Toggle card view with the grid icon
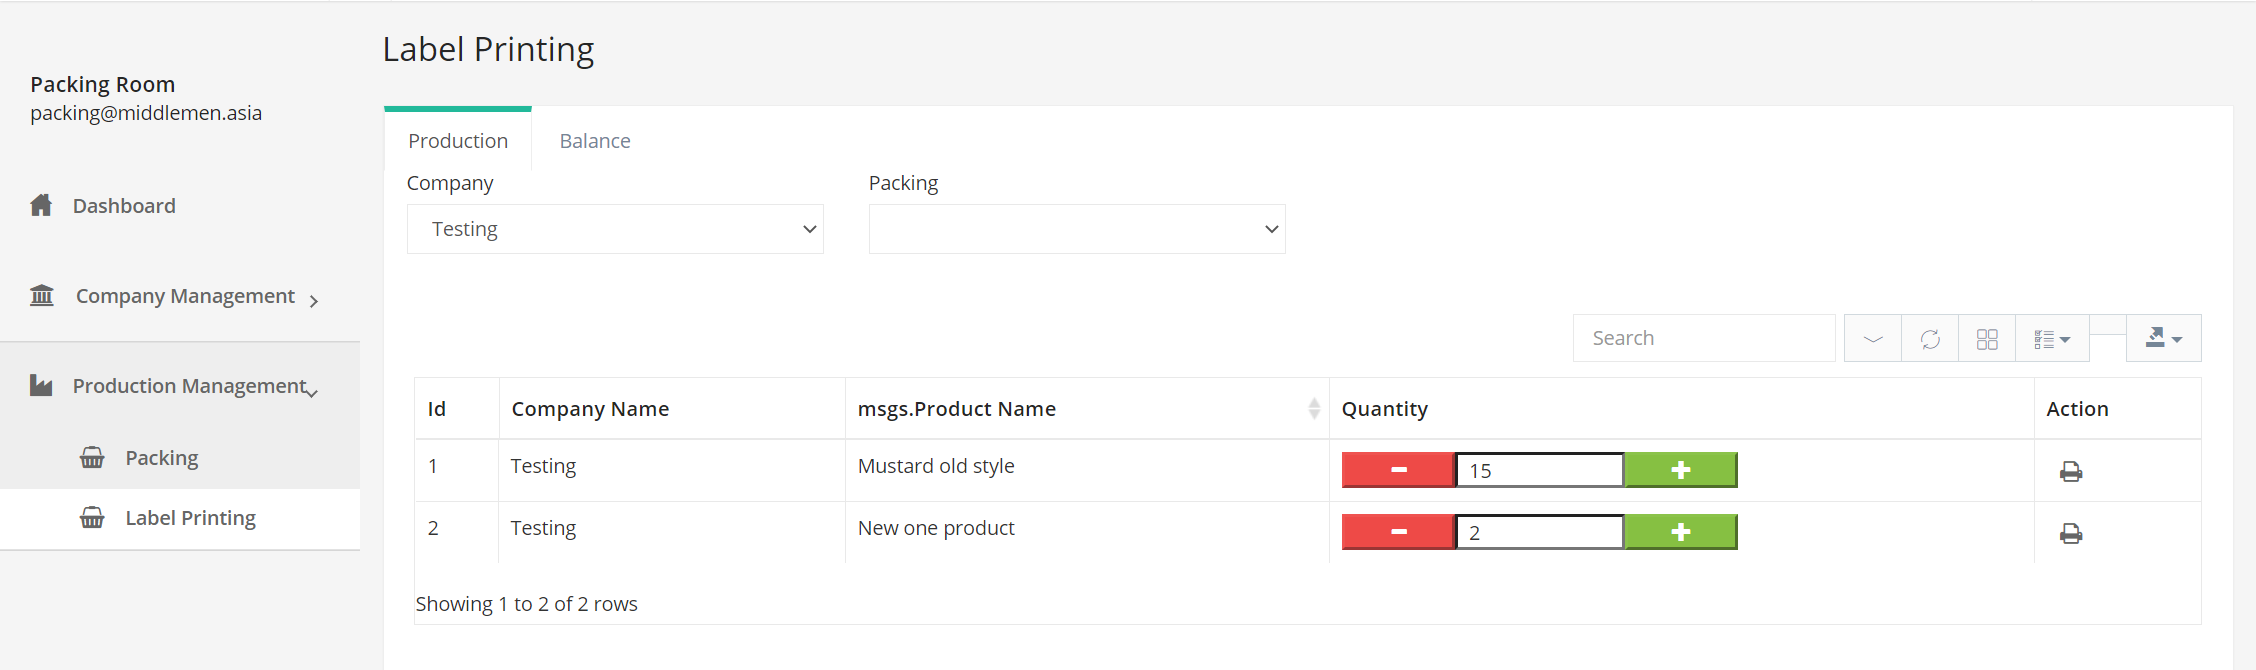2256x670 pixels. (1987, 339)
